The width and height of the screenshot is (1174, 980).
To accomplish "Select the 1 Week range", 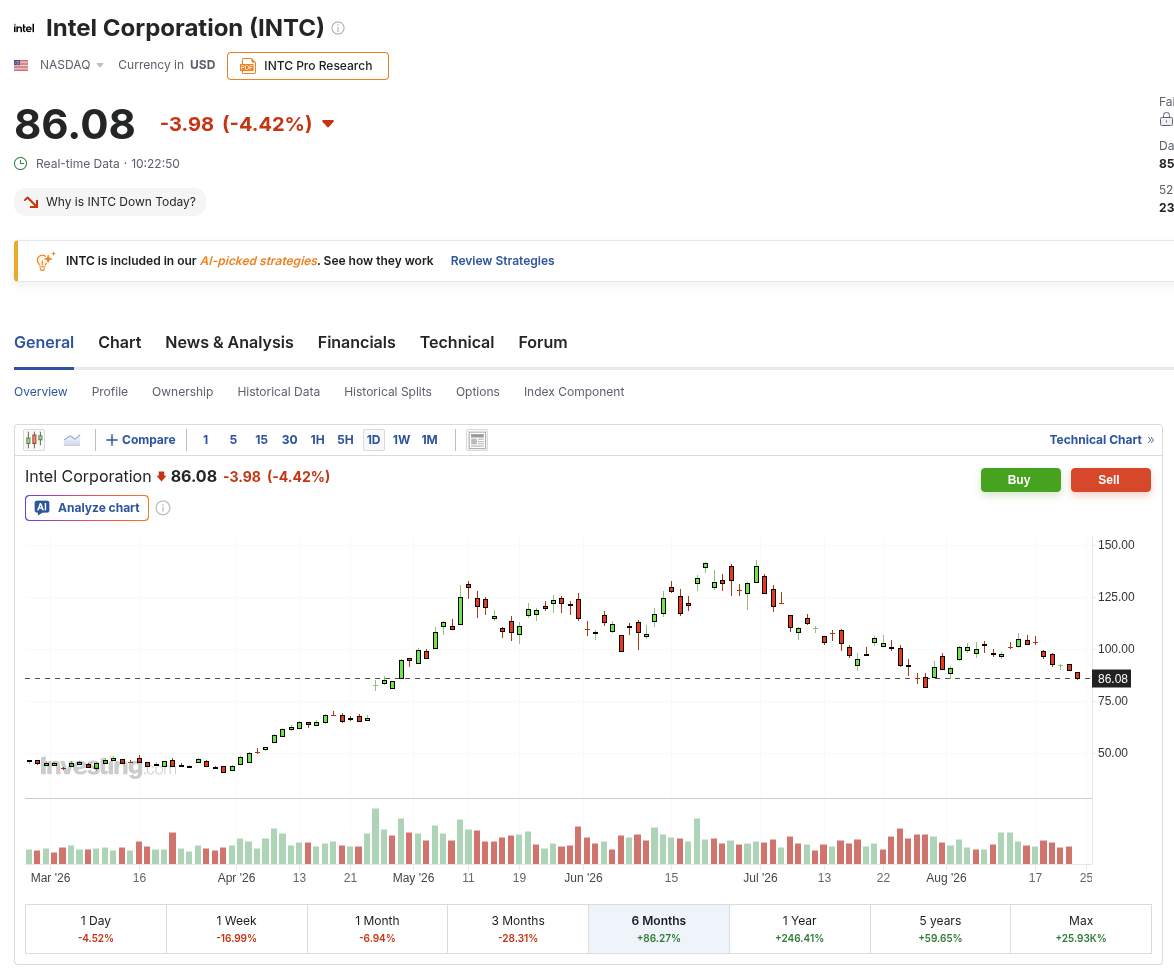I will tap(237, 928).
